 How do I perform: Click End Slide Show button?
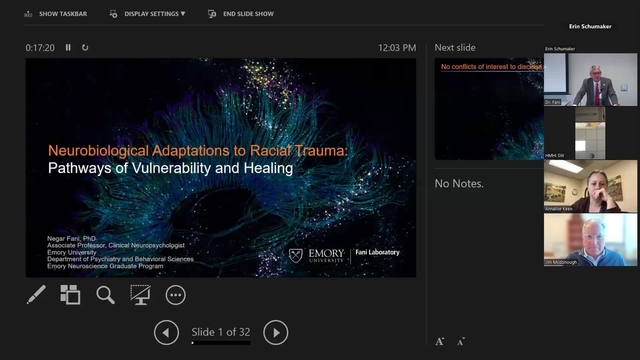tap(241, 14)
